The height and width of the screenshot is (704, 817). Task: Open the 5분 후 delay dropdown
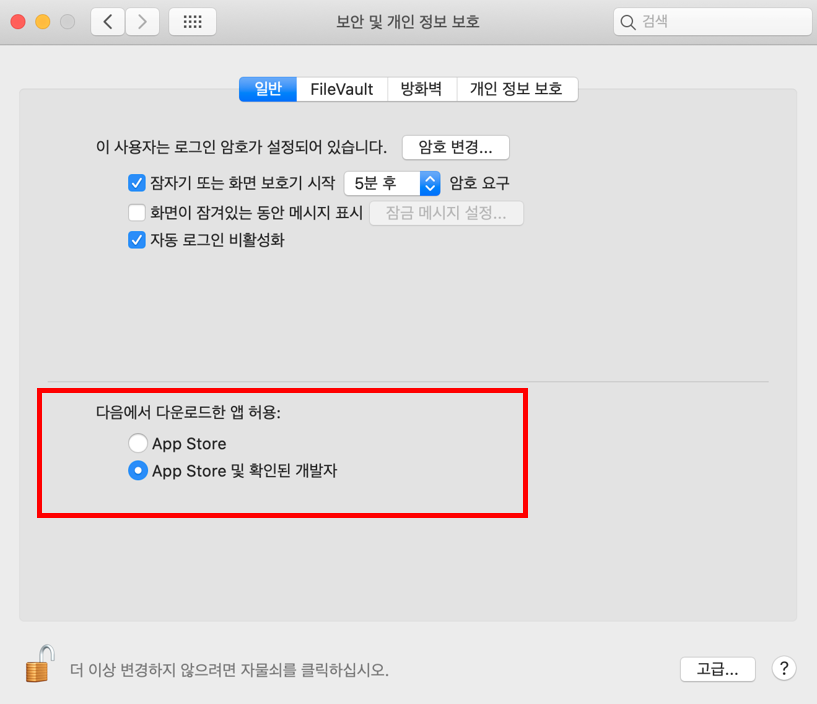point(391,183)
